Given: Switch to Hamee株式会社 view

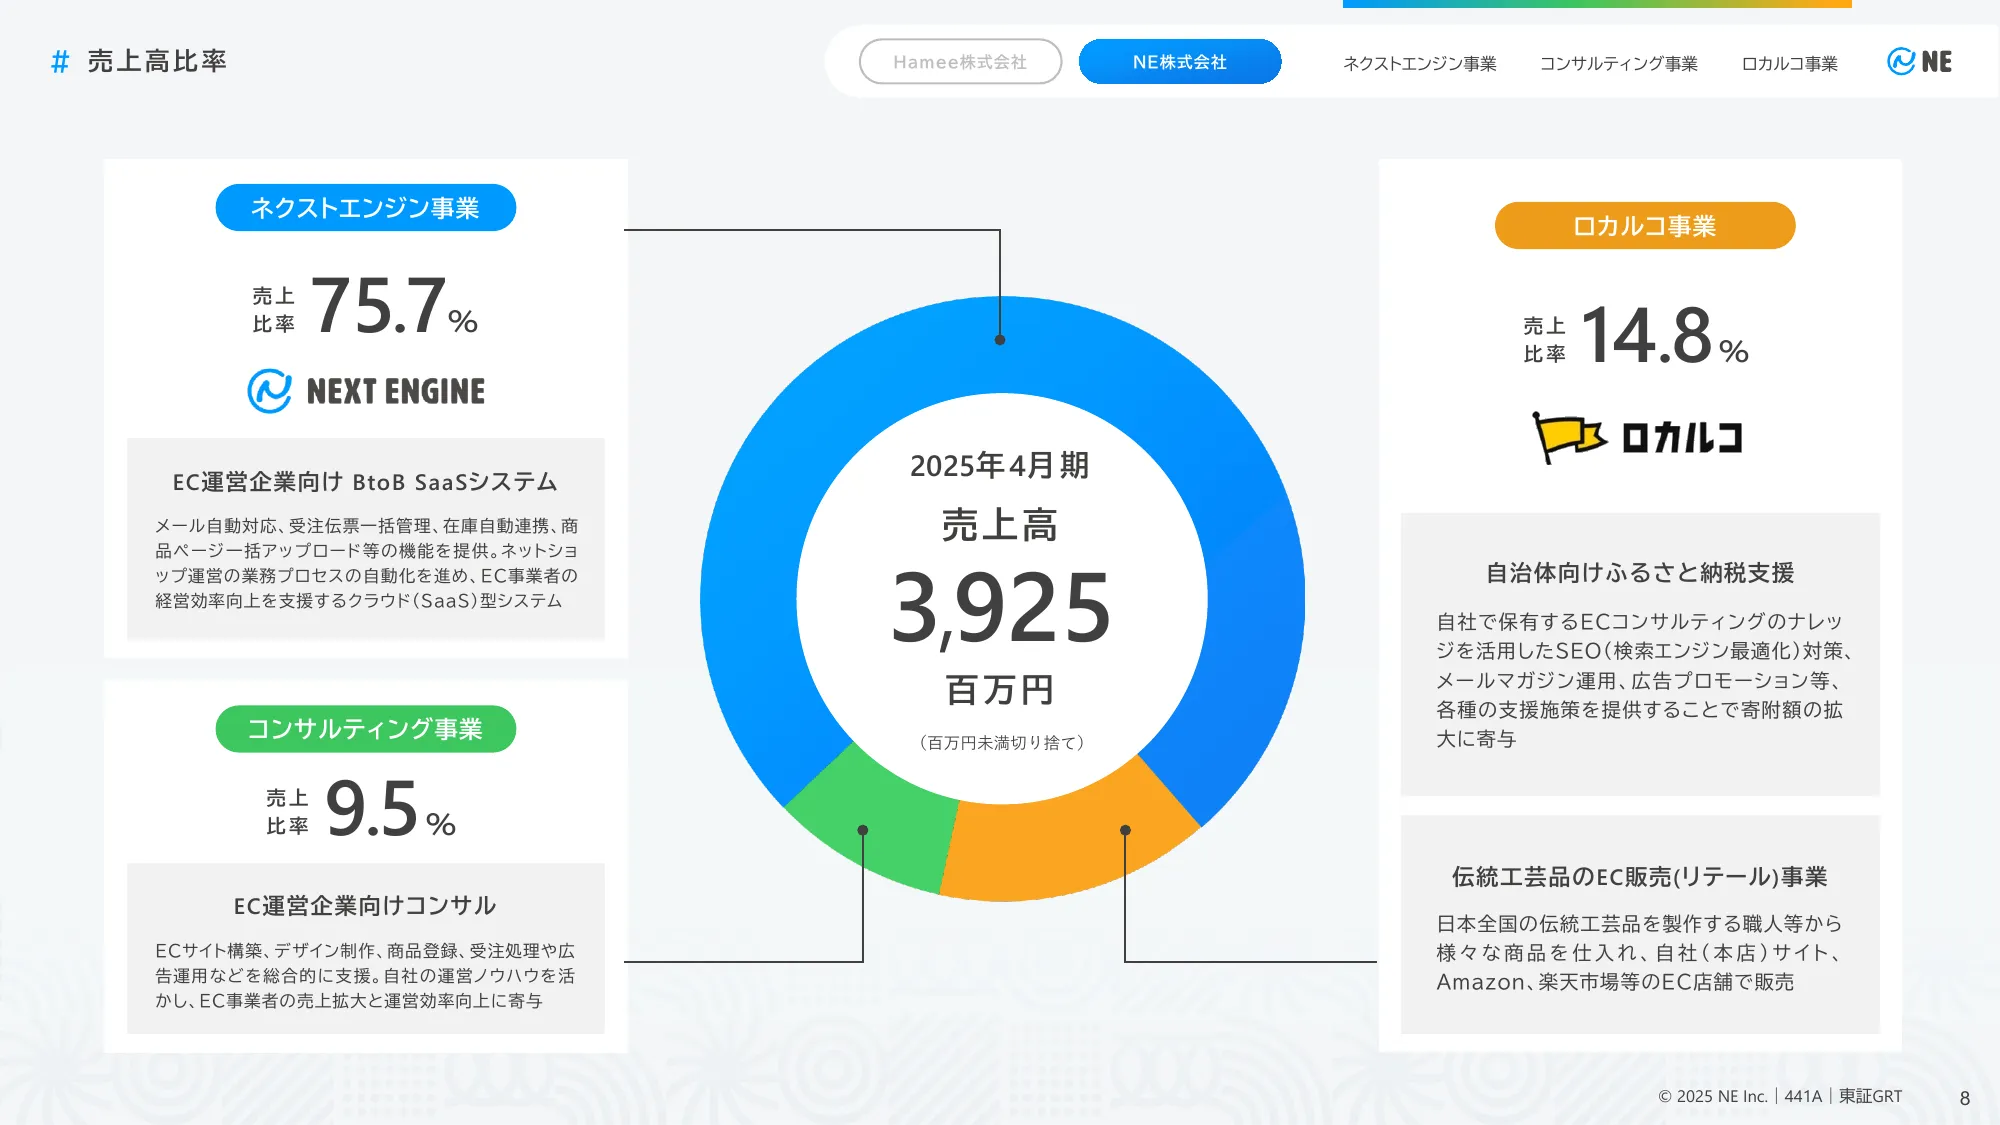Looking at the screenshot, I should (960, 61).
